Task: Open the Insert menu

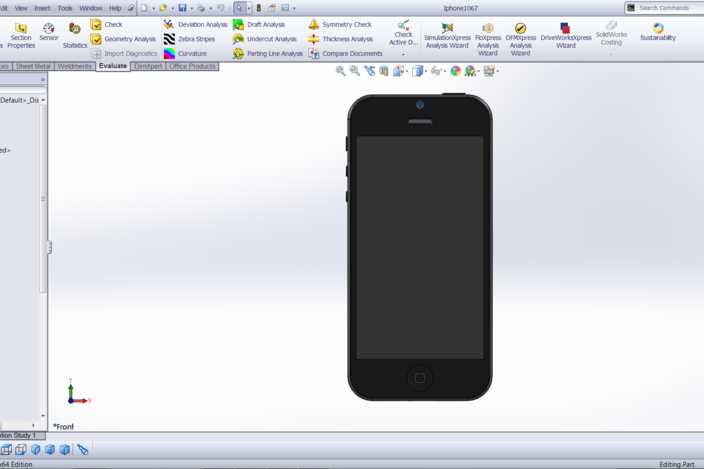Action: 42,8
